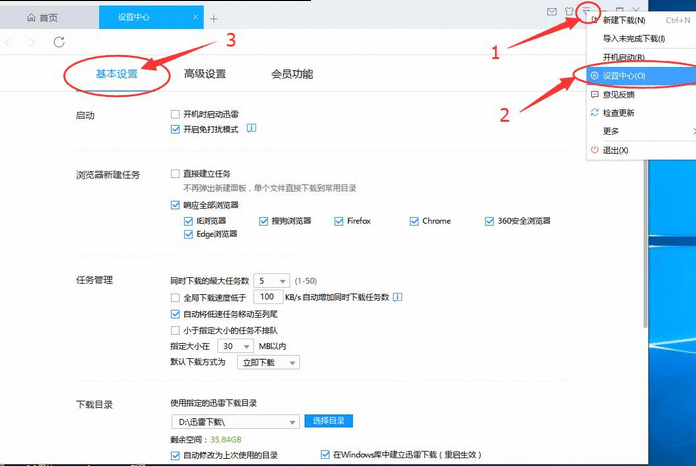Choose 退出(X) menu item

[641, 150]
